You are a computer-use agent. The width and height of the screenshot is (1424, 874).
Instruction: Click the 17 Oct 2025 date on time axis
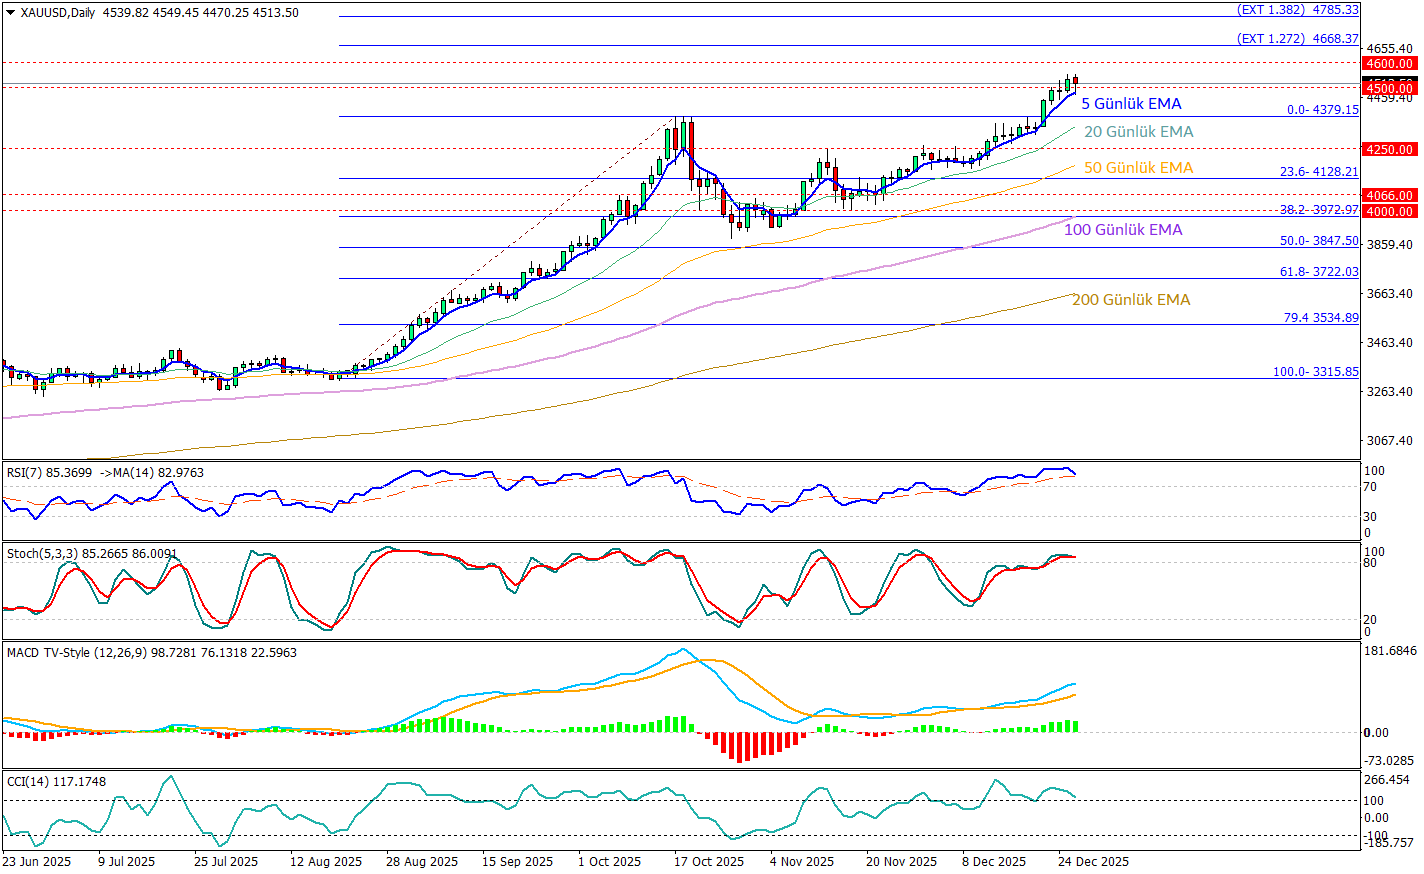pos(708,862)
